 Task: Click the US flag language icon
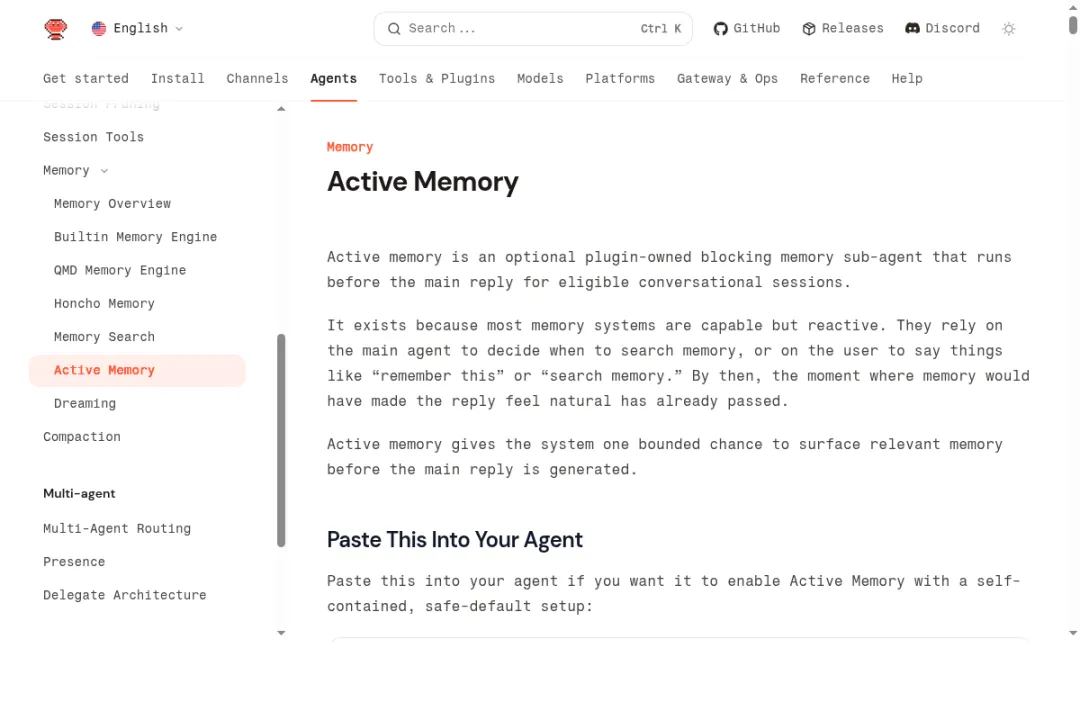(x=99, y=29)
